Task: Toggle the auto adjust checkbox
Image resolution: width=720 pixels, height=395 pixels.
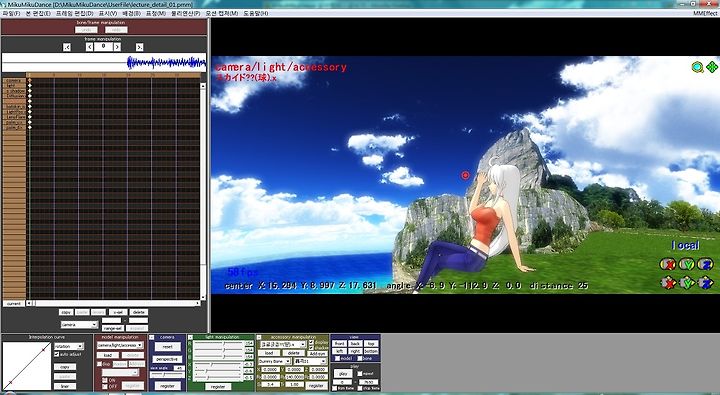Action: [x=57, y=354]
